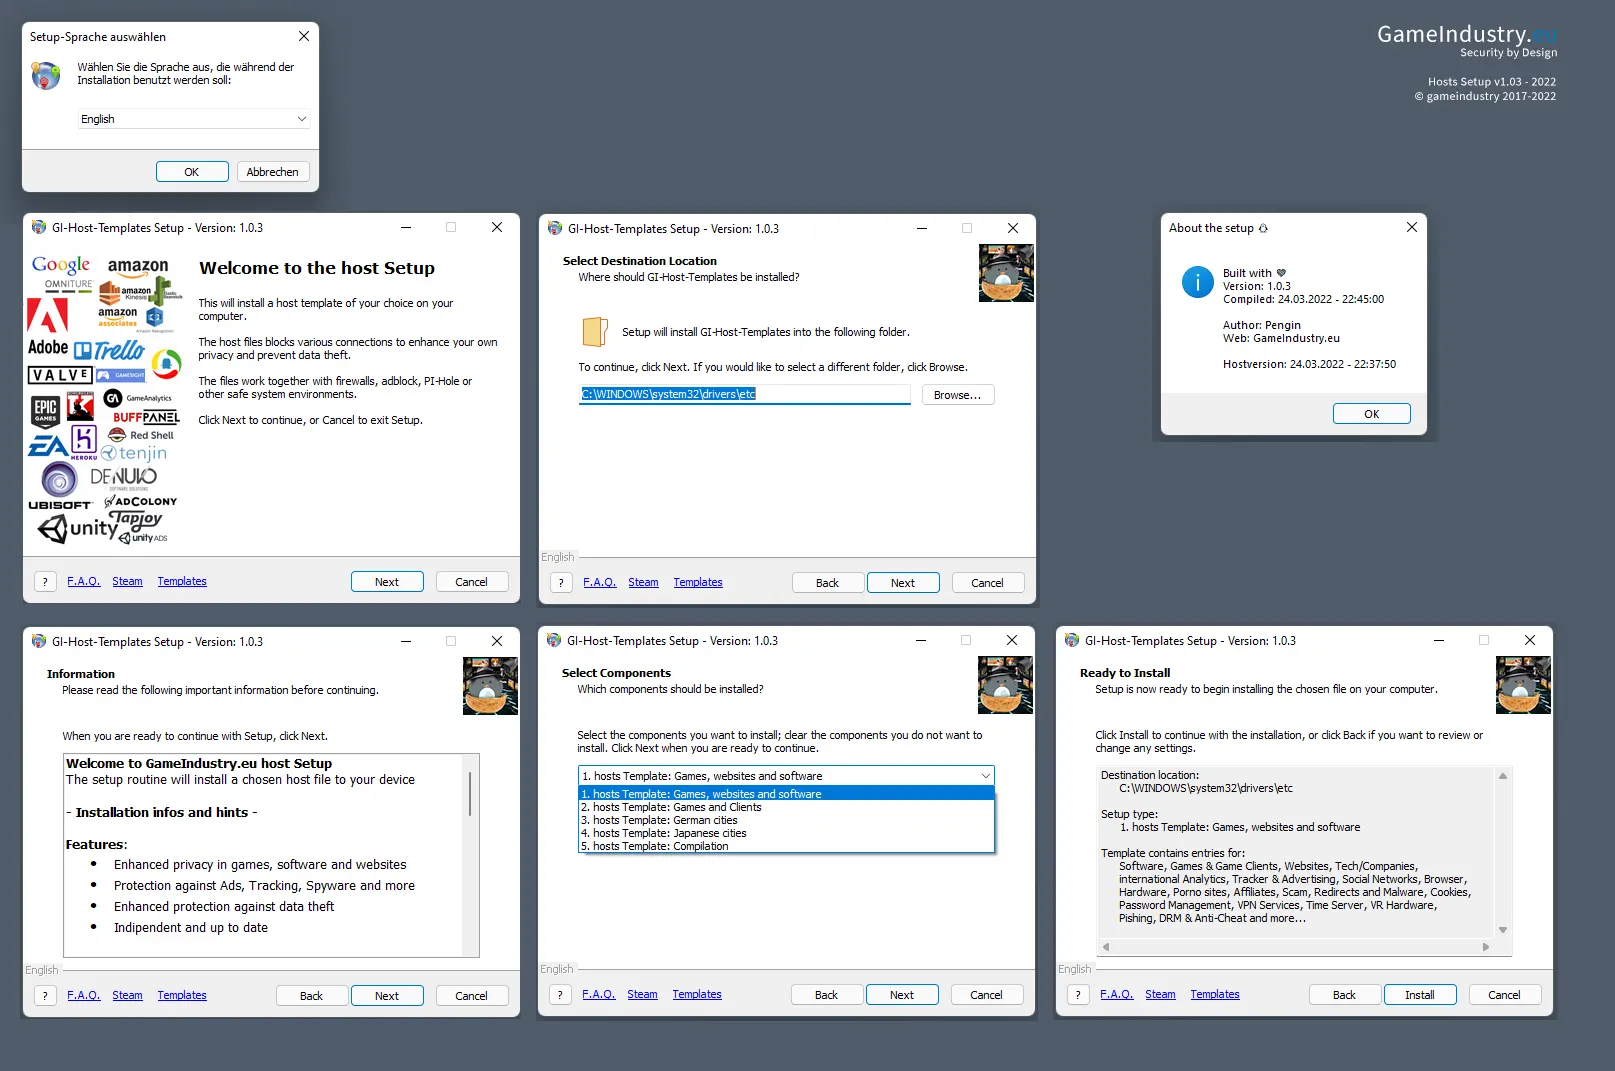
Task: Click Next in Select Components window
Action: pyautogui.click(x=902, y=995)
